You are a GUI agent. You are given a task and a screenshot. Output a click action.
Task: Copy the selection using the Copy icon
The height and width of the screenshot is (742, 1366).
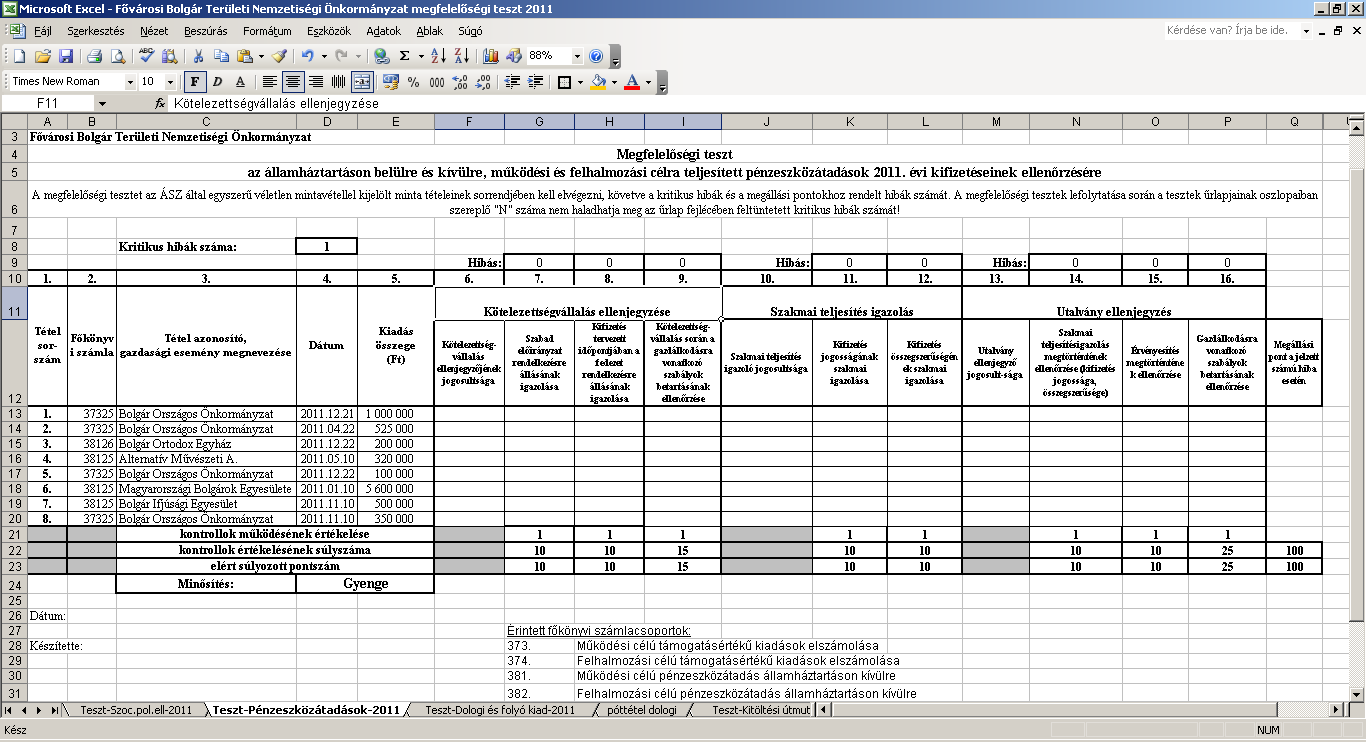pos(222,56)
